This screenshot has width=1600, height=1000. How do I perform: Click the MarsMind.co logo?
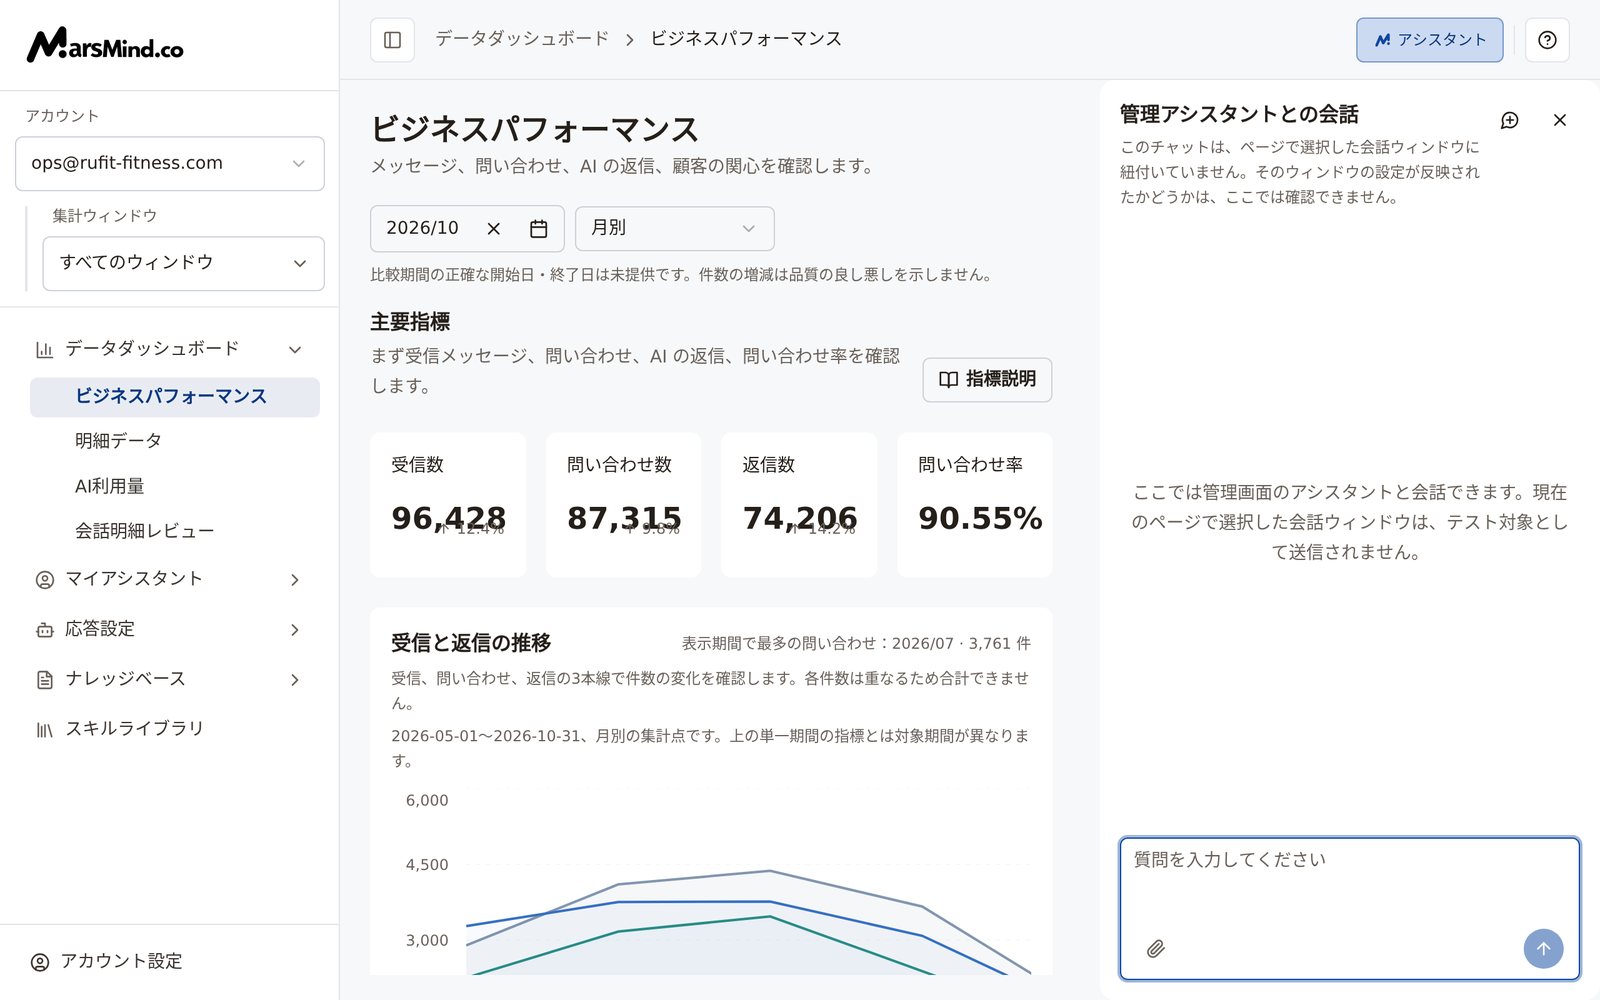tap(105, 45)
